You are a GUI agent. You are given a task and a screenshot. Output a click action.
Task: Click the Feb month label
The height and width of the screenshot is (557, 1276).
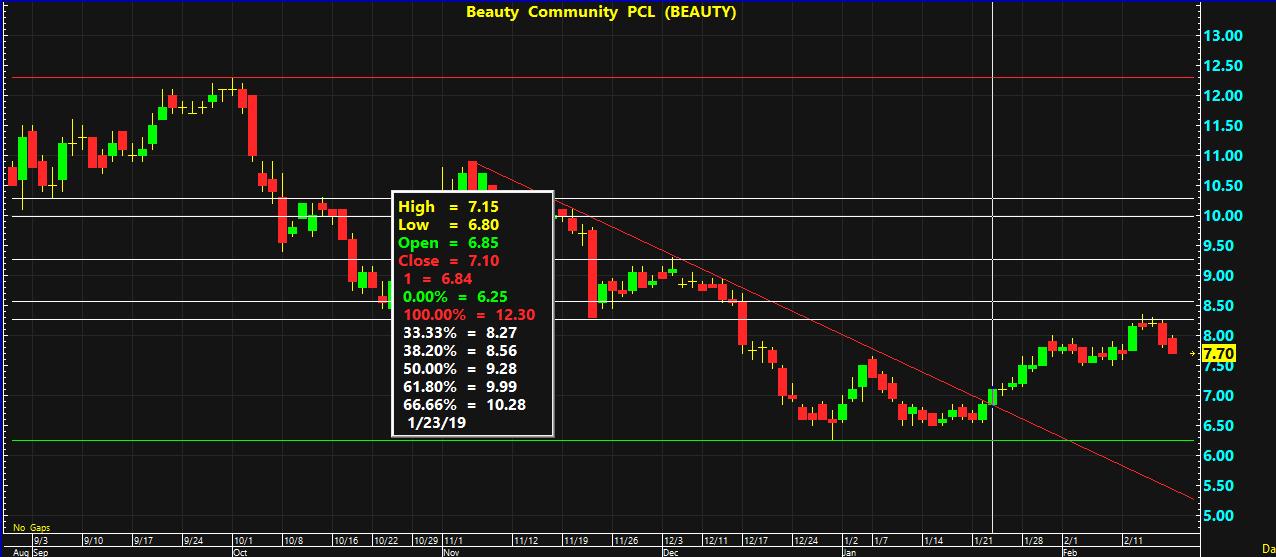point(1070,551)
